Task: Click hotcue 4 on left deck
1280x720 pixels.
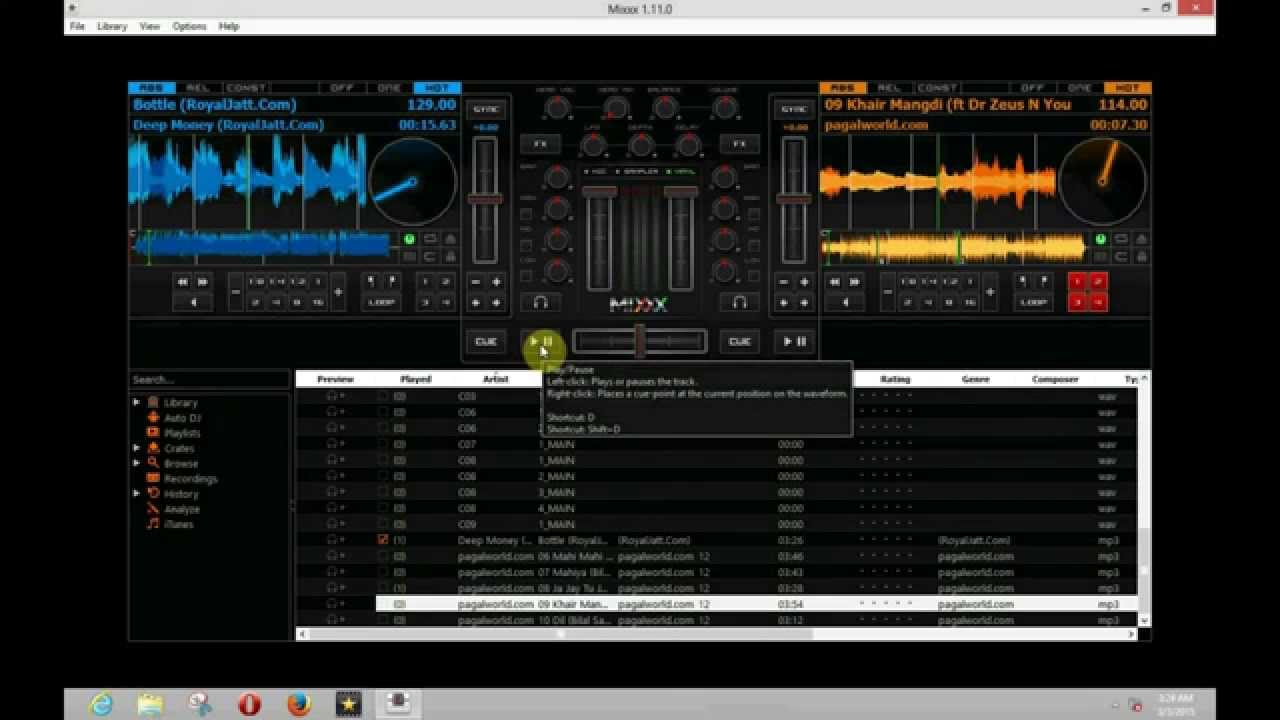Action: pyautogui.click(x=445, y=302)
